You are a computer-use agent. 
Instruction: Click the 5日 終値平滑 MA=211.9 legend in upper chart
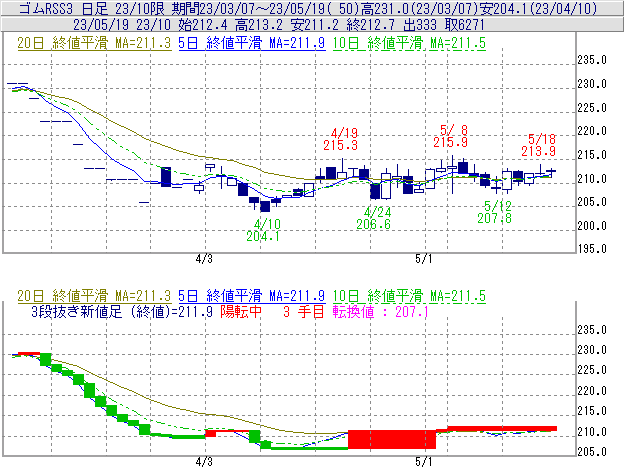click(252, 43)
